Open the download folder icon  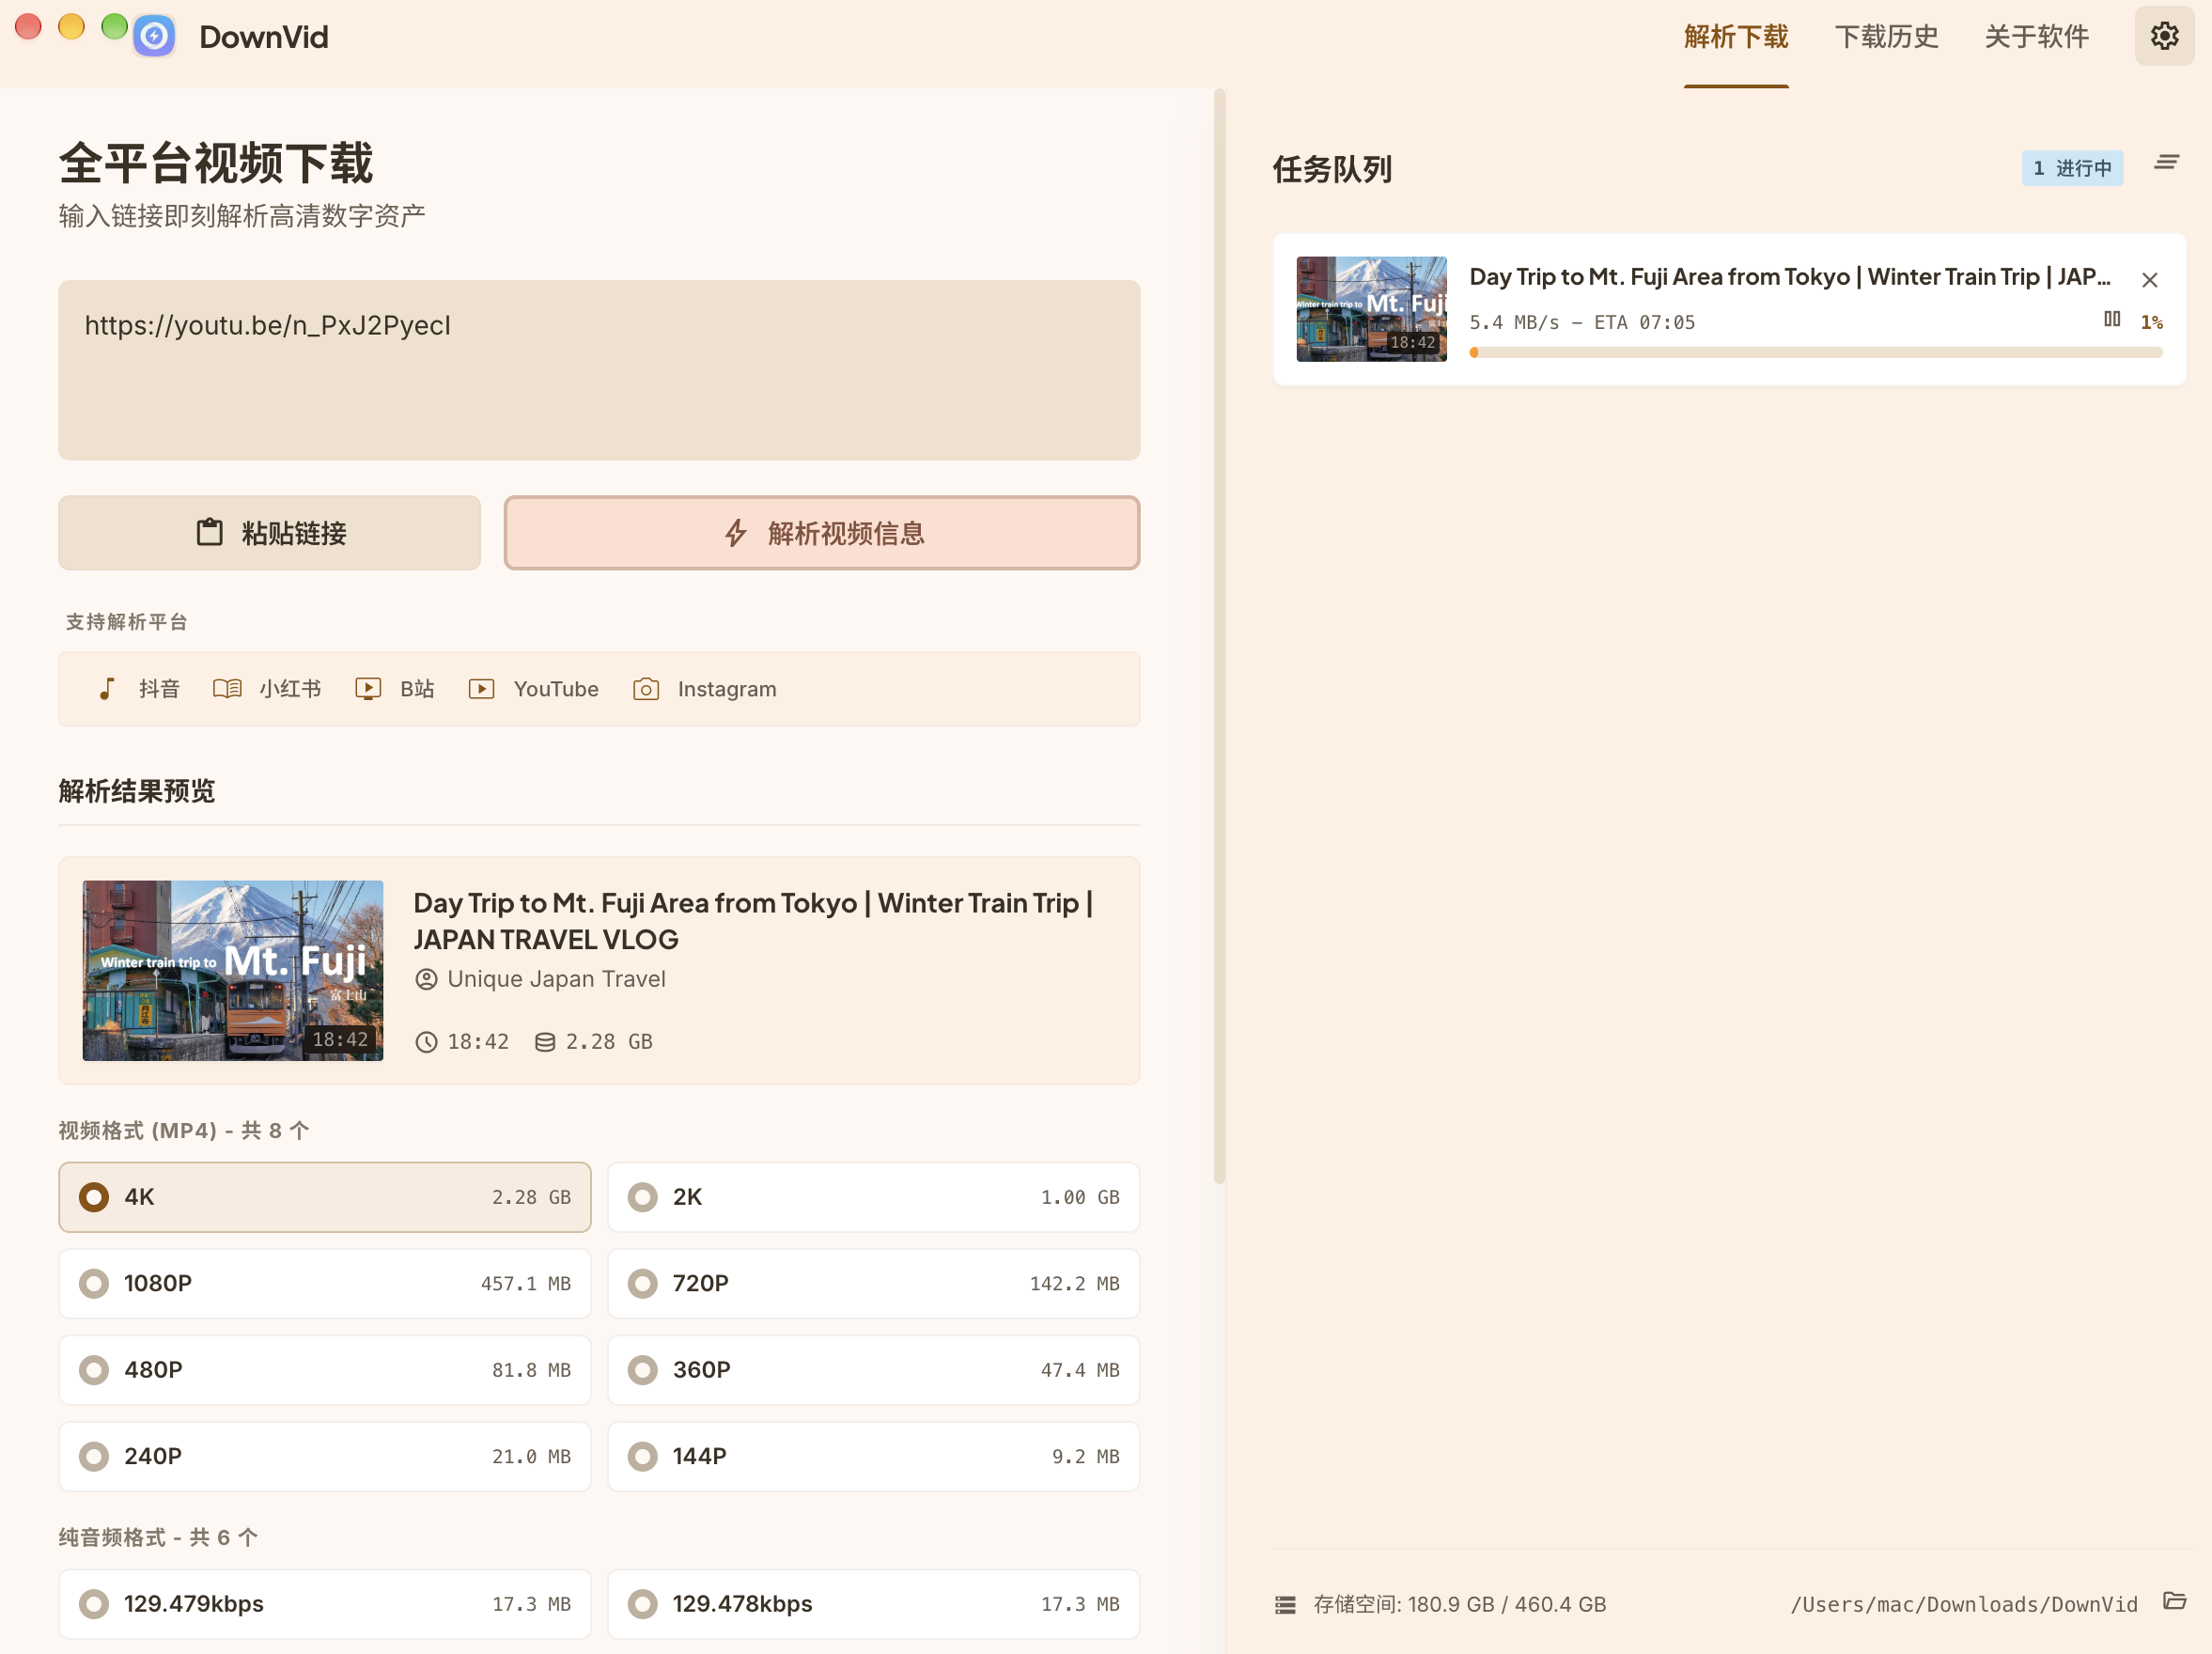tap(2174, 1601)
